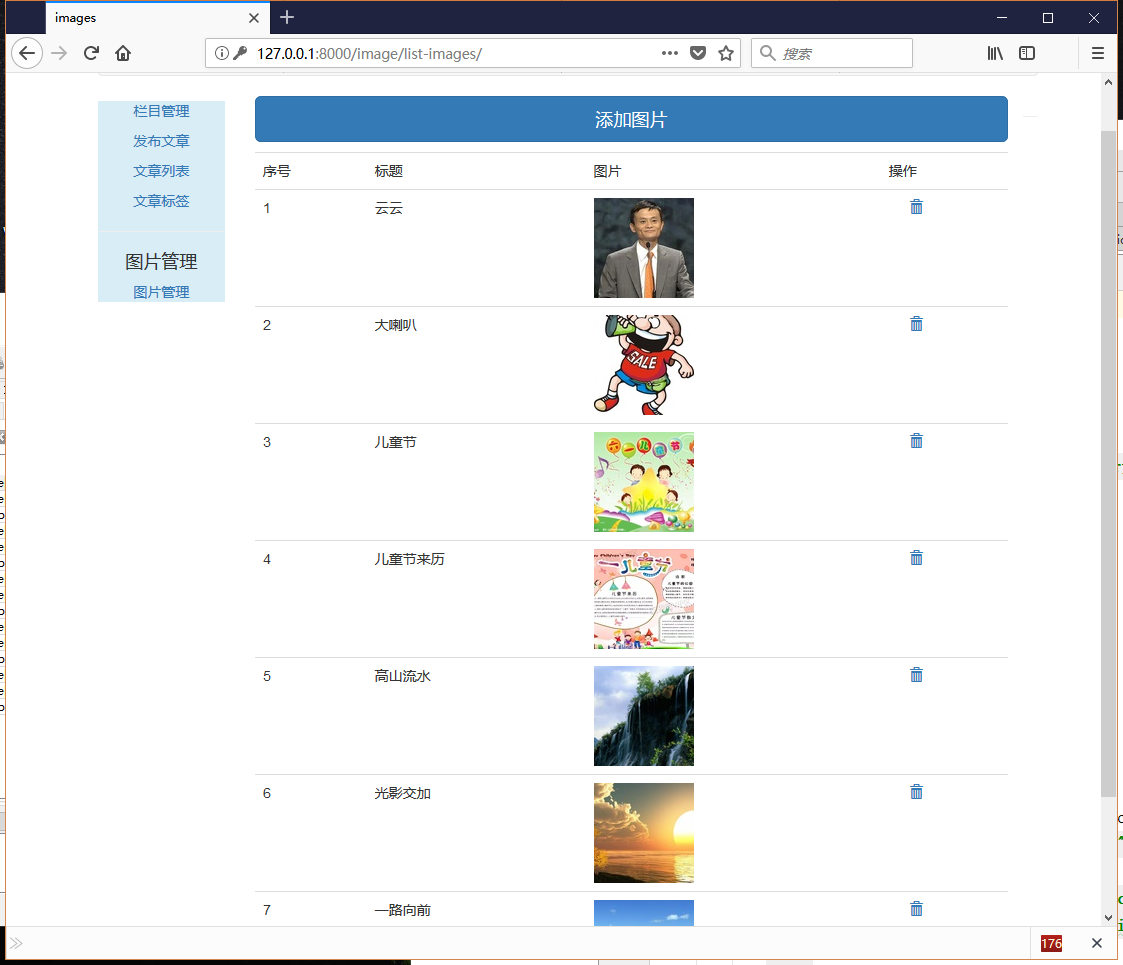Click the 操作 column header

point(902,171)
